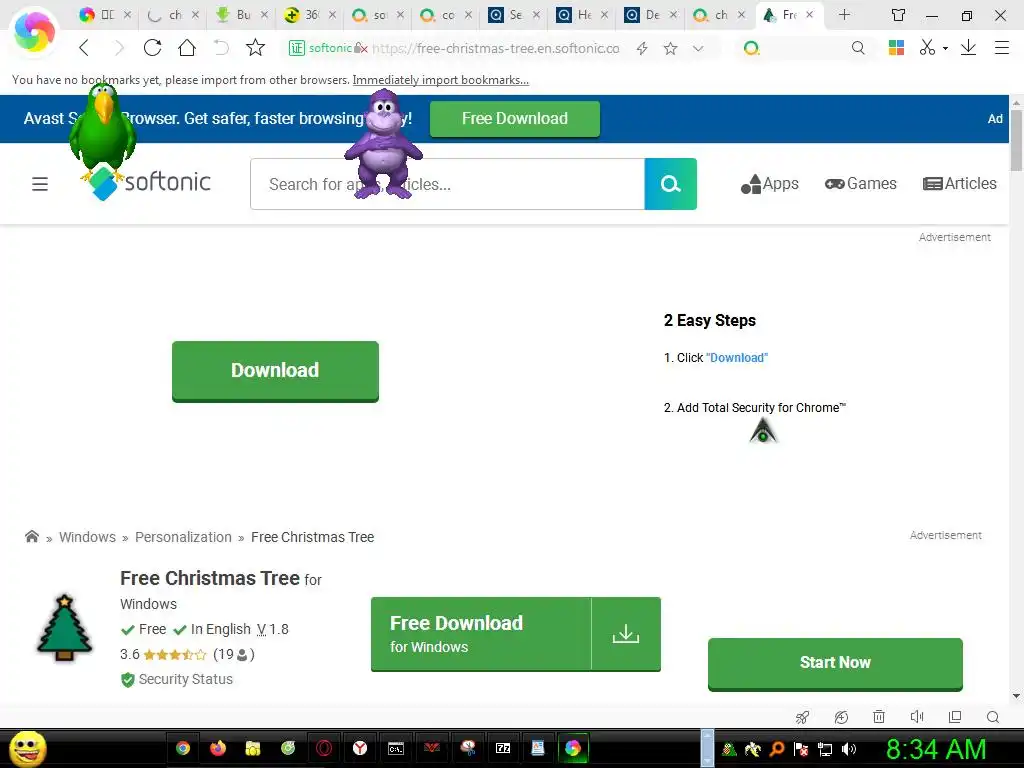The width and height of the screenshot is (1024, 768).
Task: Click the Security Status shield label
Action: [177, 679]
